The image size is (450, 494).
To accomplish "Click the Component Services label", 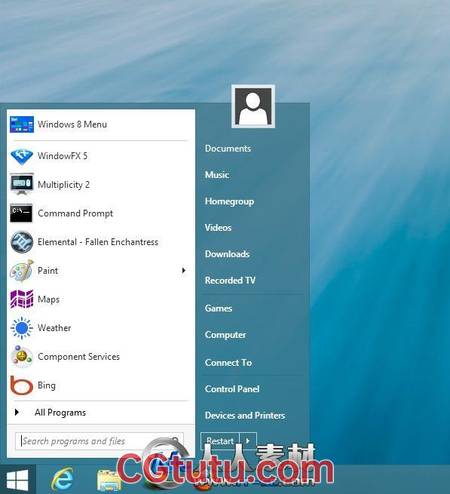I will click(x=79, y=357).
